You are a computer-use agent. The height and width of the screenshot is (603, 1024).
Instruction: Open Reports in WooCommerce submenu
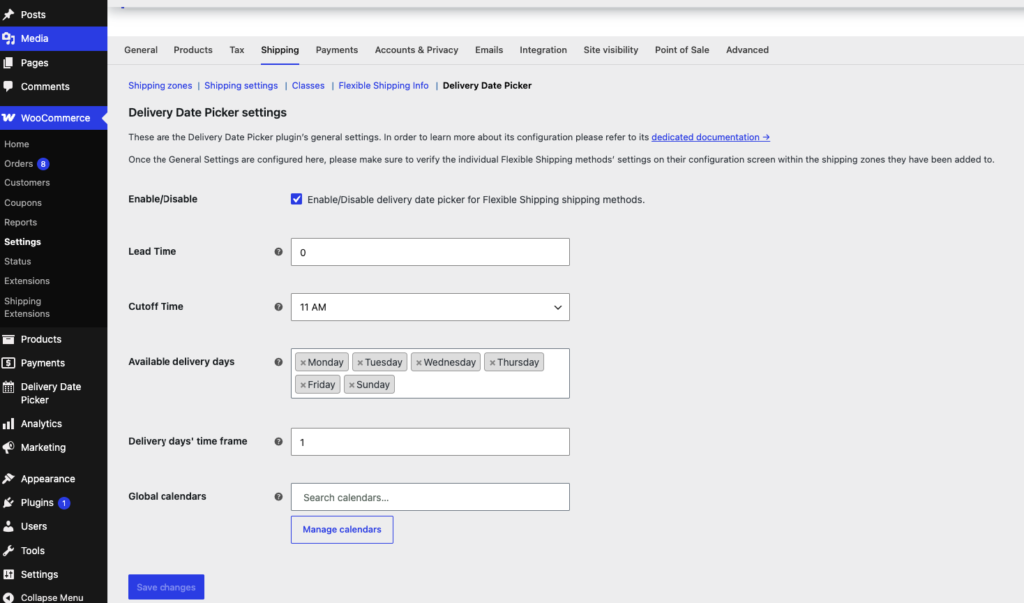[20, 223]
